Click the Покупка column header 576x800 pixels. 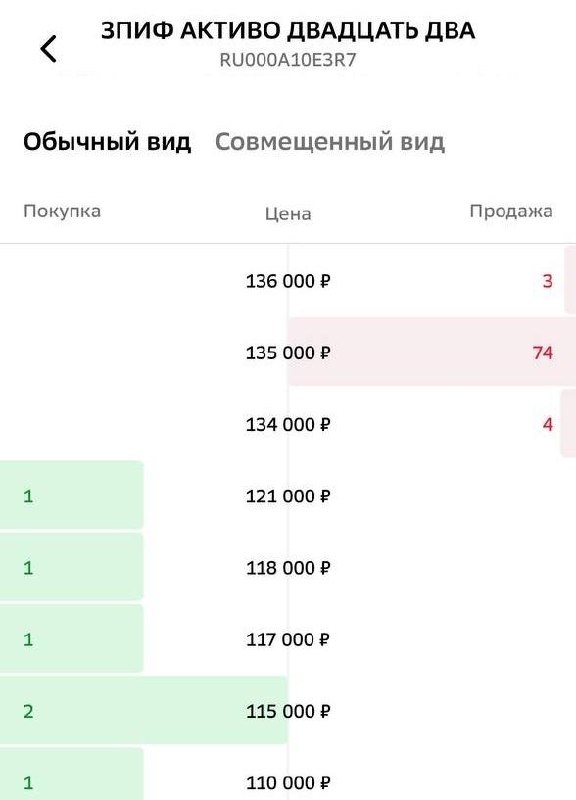(62, 211)
